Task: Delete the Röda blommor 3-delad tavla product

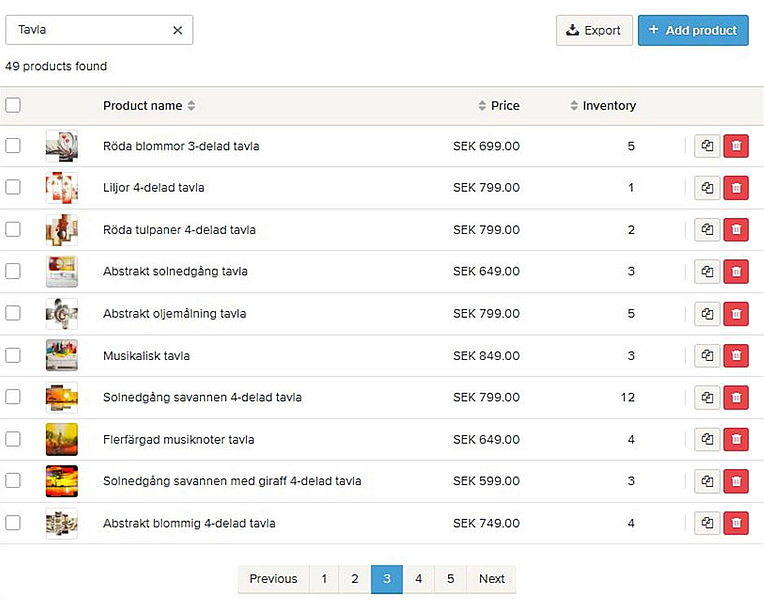Action: [736, 146]
